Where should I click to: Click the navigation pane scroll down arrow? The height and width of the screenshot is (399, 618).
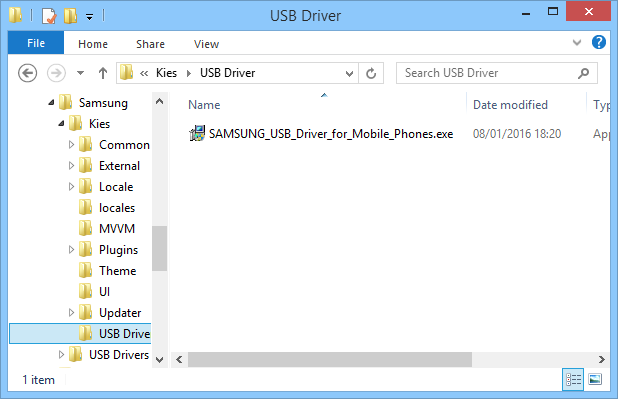[x=160, y=359]
